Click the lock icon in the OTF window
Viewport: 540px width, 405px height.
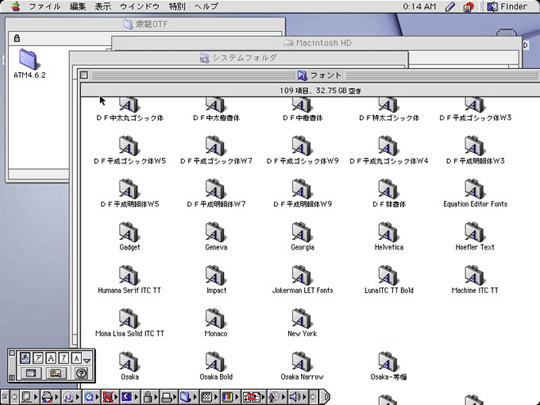click(x=17, y=38)
